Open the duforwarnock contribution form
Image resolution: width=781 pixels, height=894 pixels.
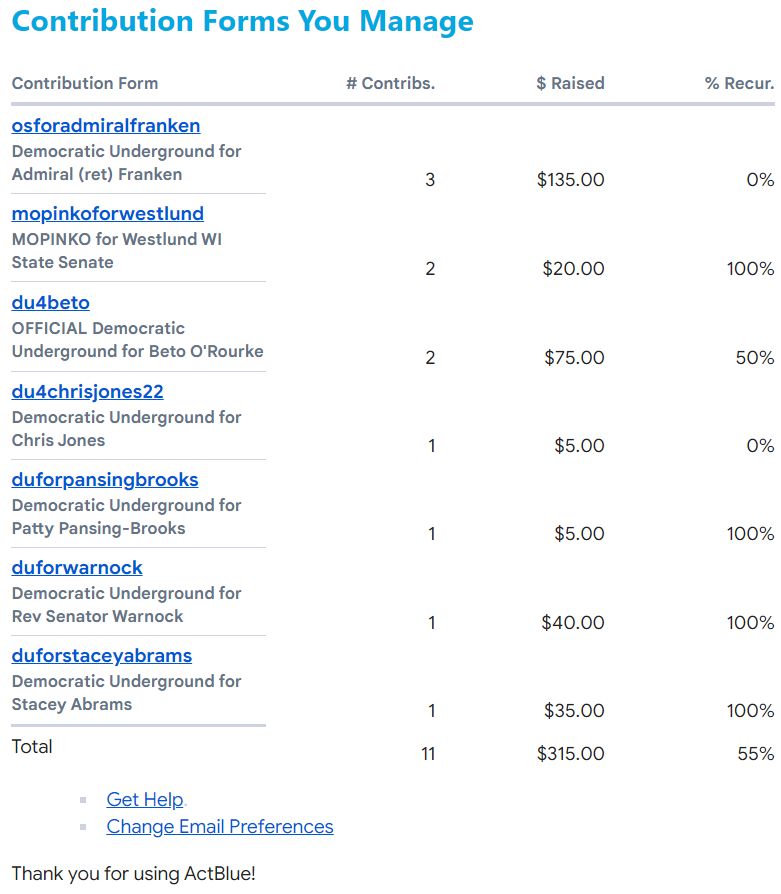[x=77, y=568]
